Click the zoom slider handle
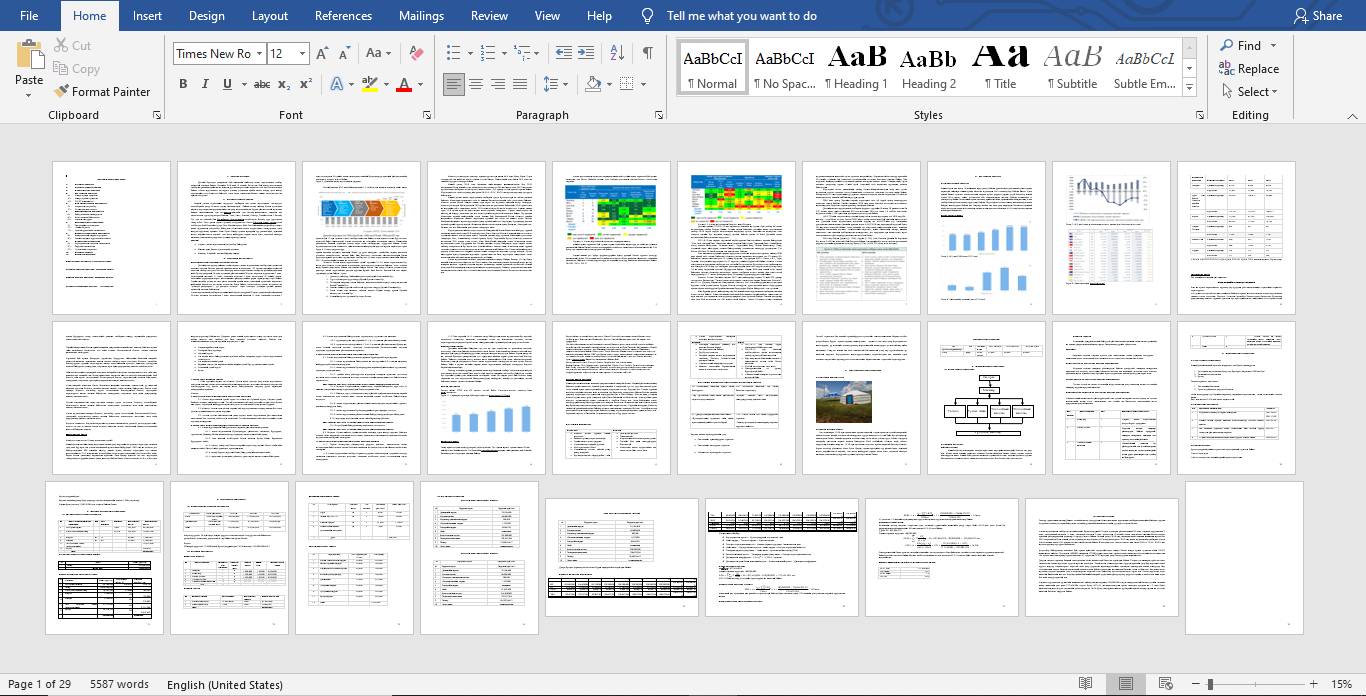This screenshot has height=696, width=1366. [x=1210, y=684]
